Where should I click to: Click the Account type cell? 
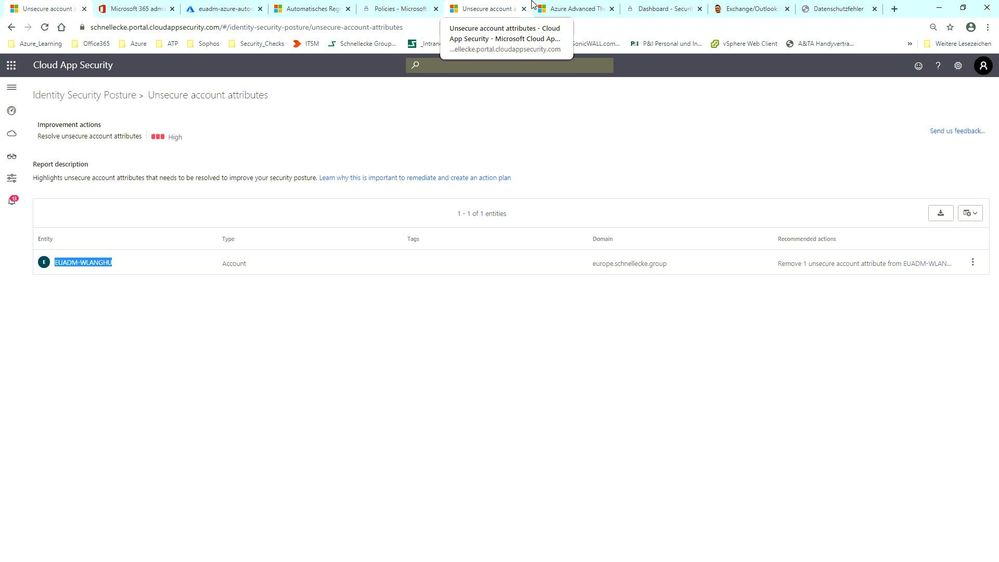[x=234, y=263]
